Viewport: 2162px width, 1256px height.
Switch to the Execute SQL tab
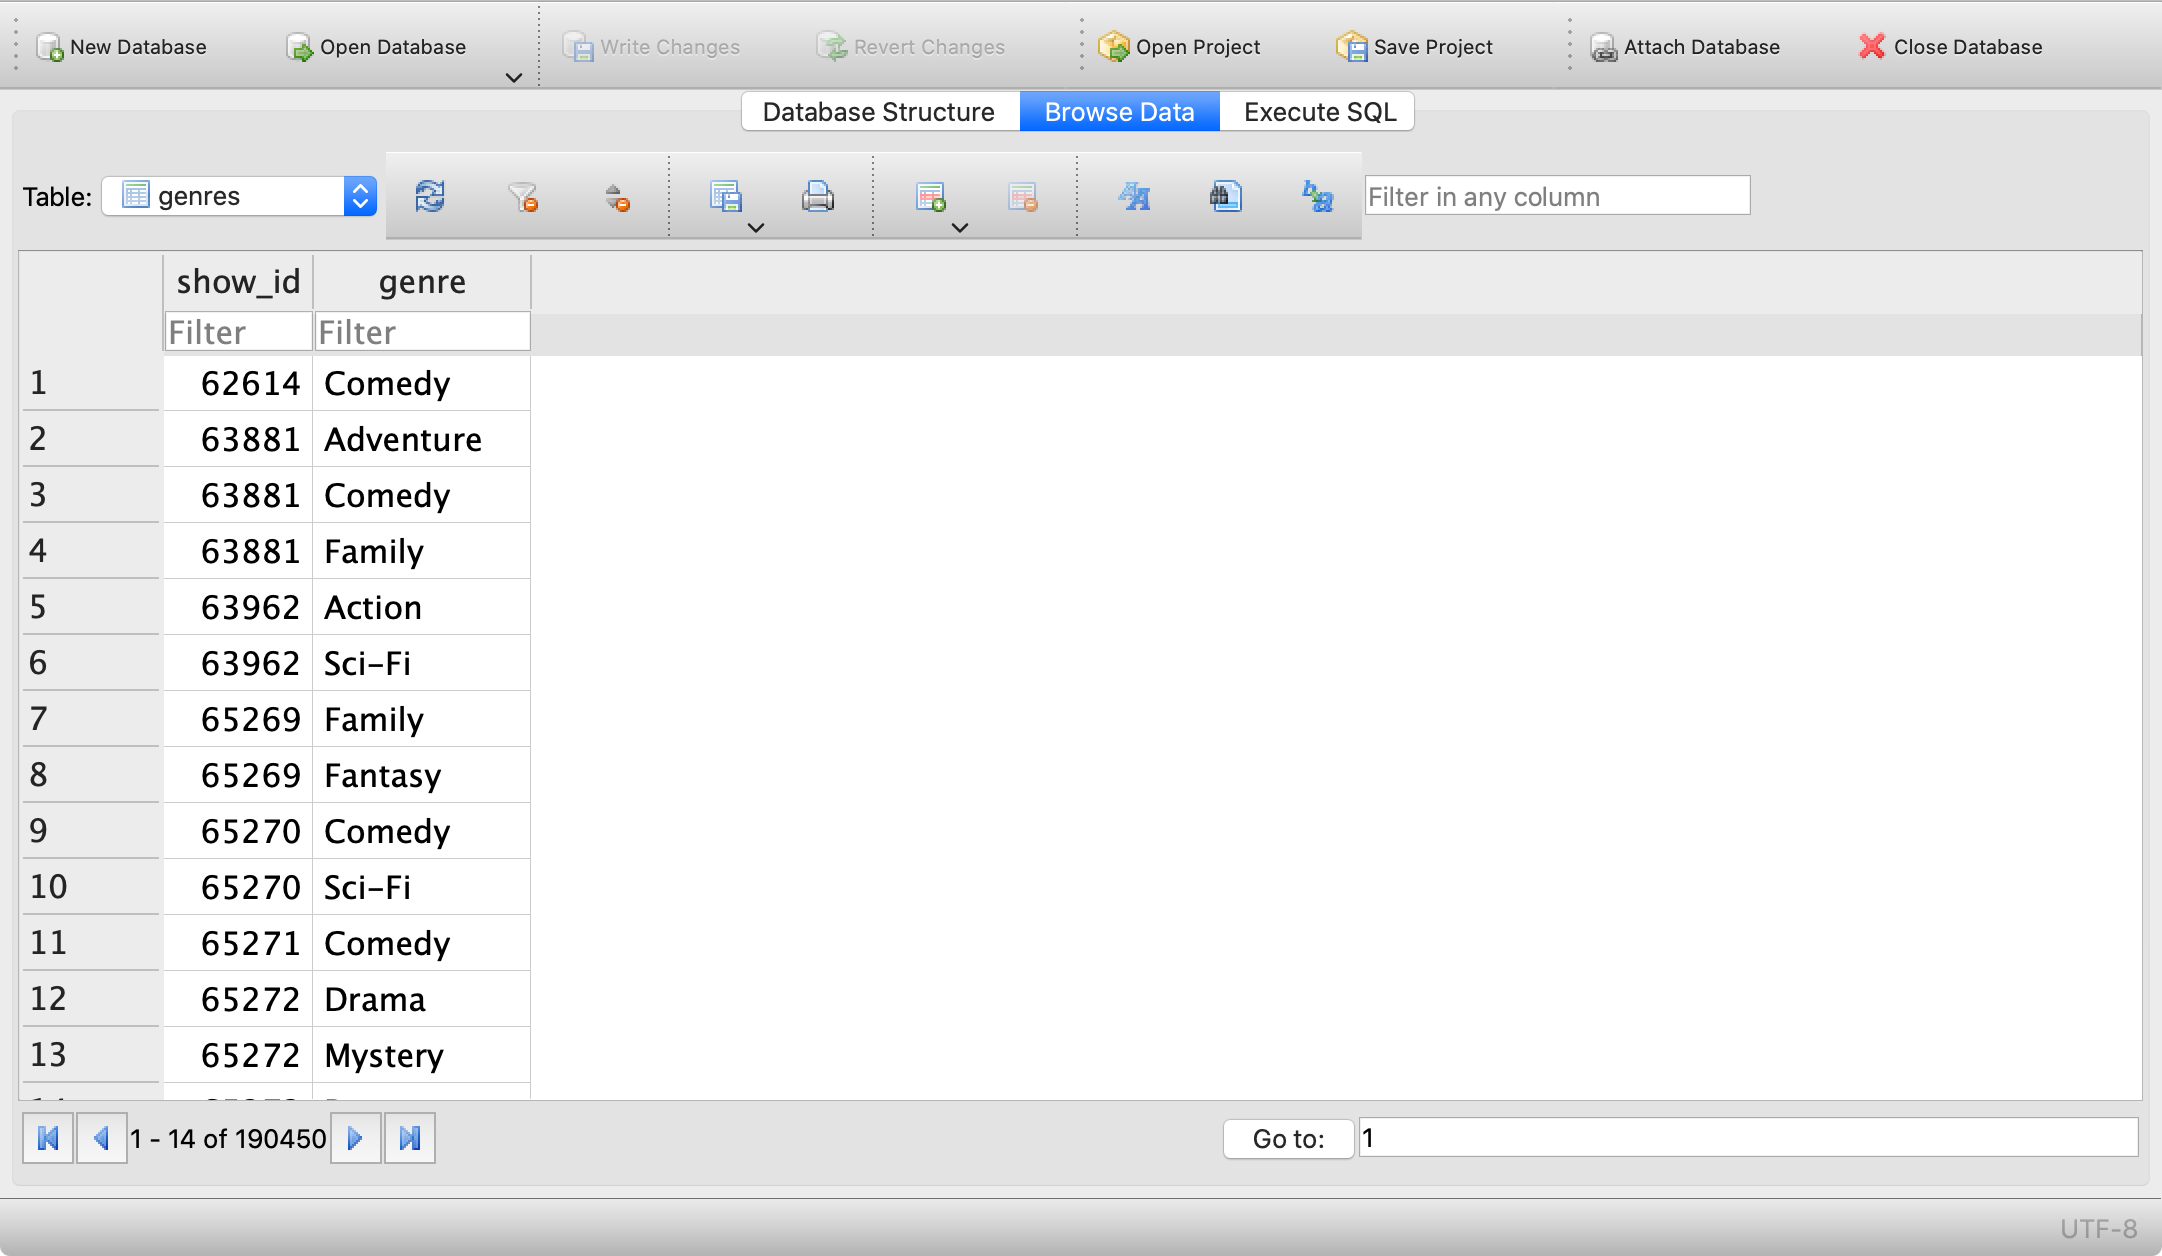1317,111
